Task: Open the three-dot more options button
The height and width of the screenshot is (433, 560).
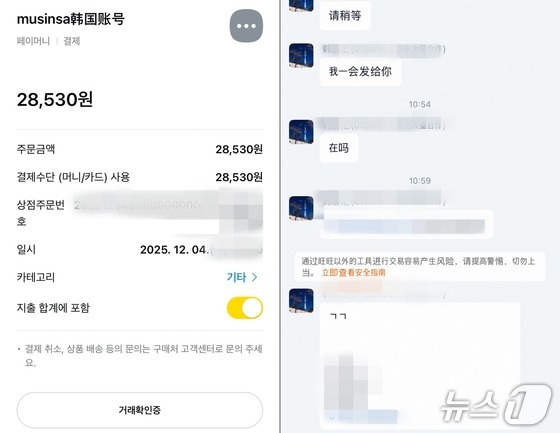Action: click(x=246, y=26)
